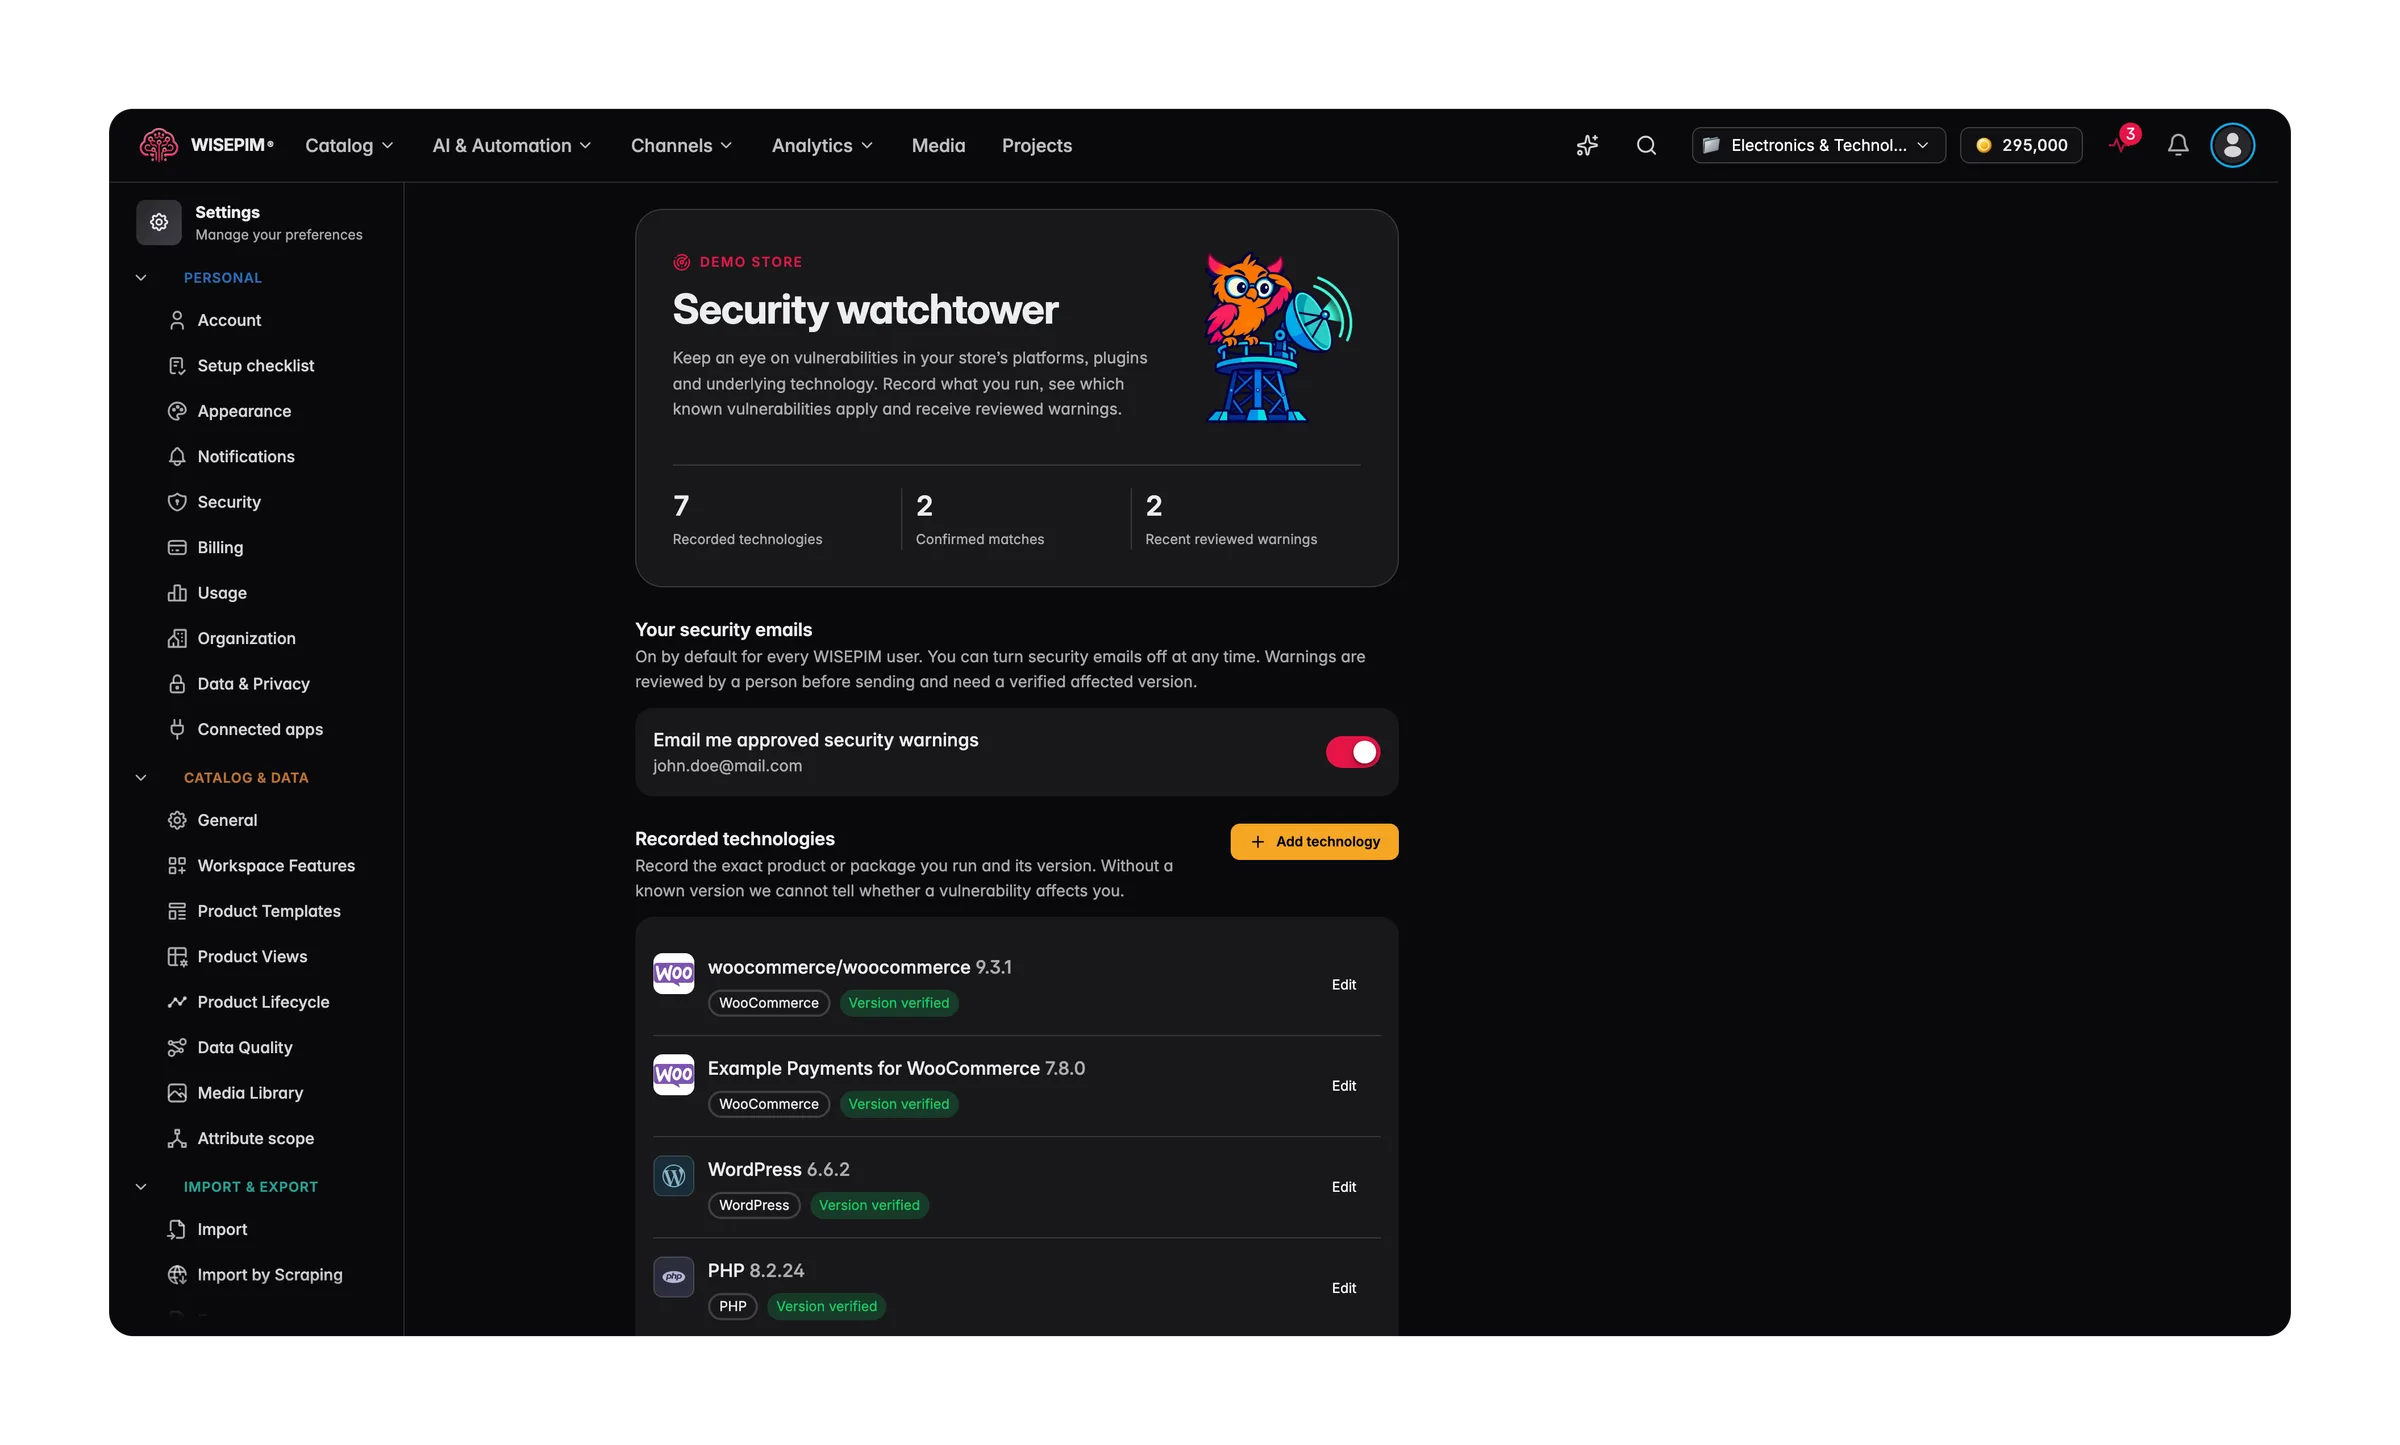2400x1445 pixels.
Task: Open the search magnifier icon
Action: coord(1646,146)
